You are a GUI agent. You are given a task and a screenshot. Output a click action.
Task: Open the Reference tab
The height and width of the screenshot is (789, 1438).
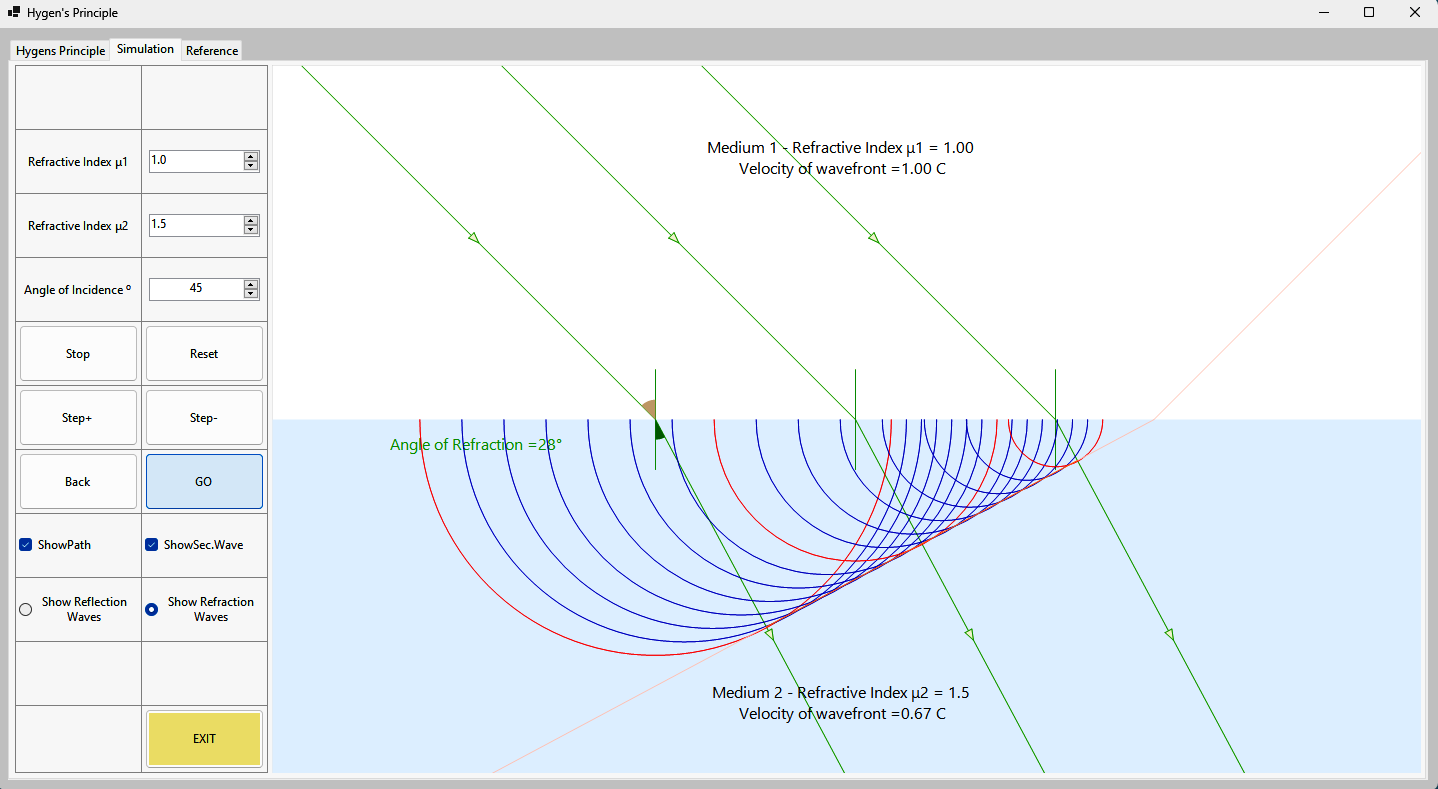[x=212, y=51]
